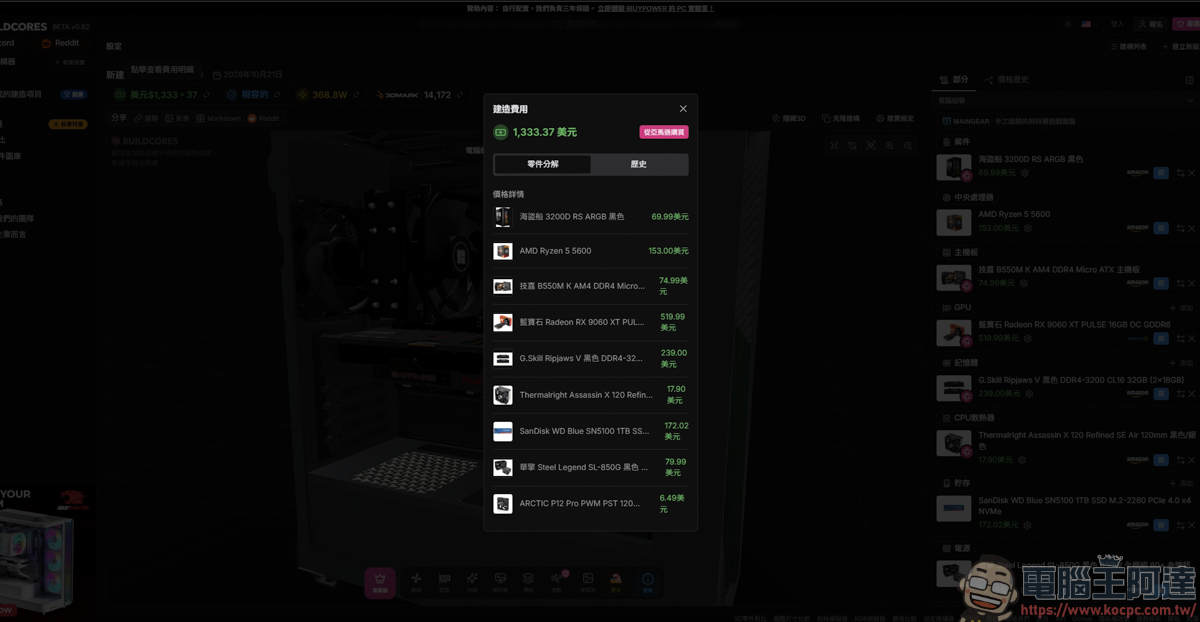This screenshot has width=1200, height=622.
Task: Click the Corsair 3200D case thumbnail in dialog
Action: (503, 216)
